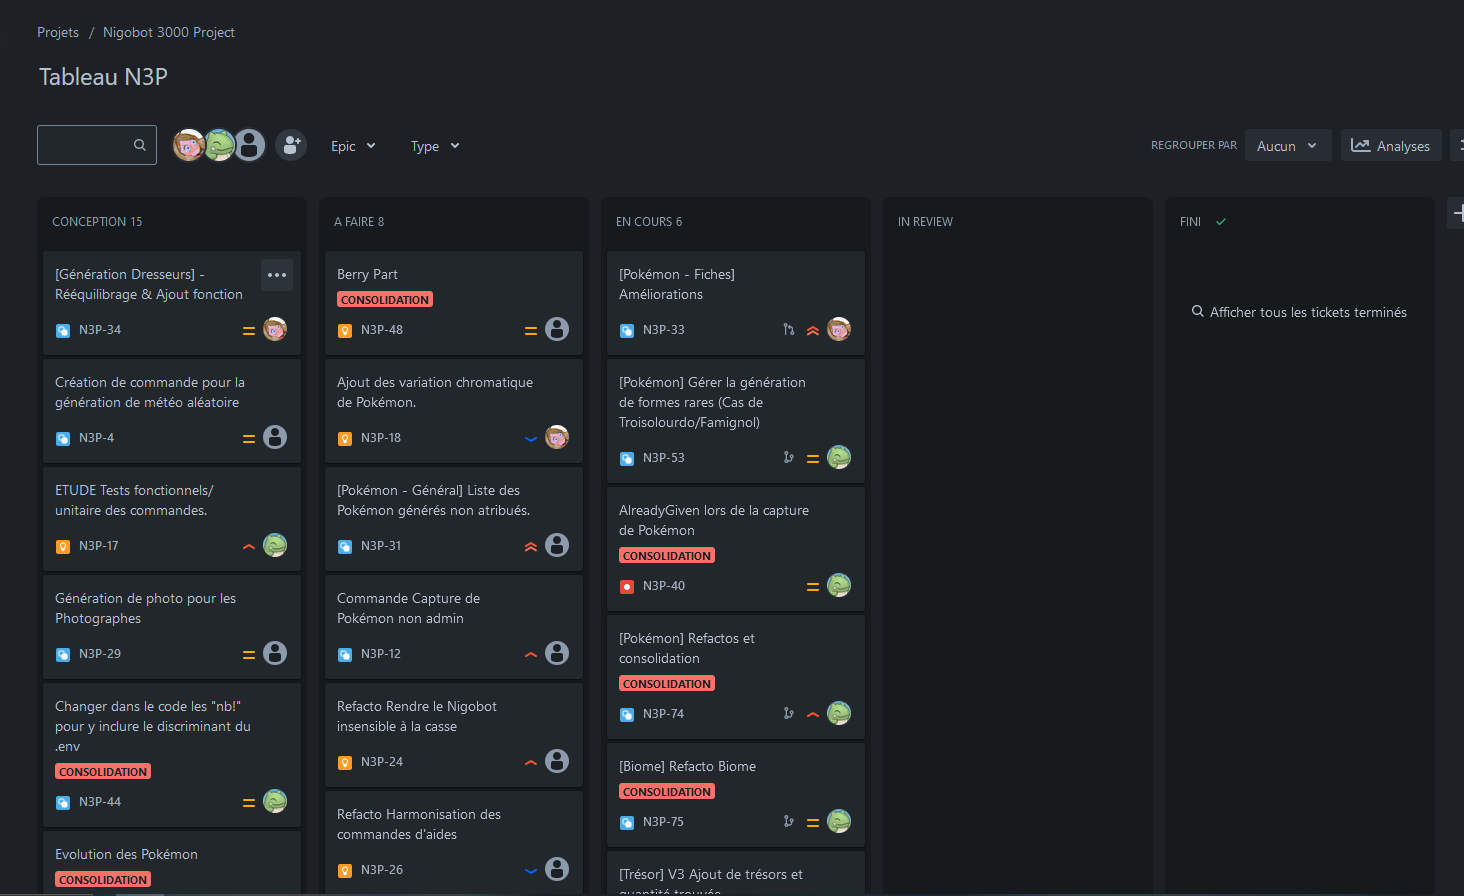
Task: Click the development branch icon on card N3P-75
Action: pyautogui.click(x=788, y=821)
